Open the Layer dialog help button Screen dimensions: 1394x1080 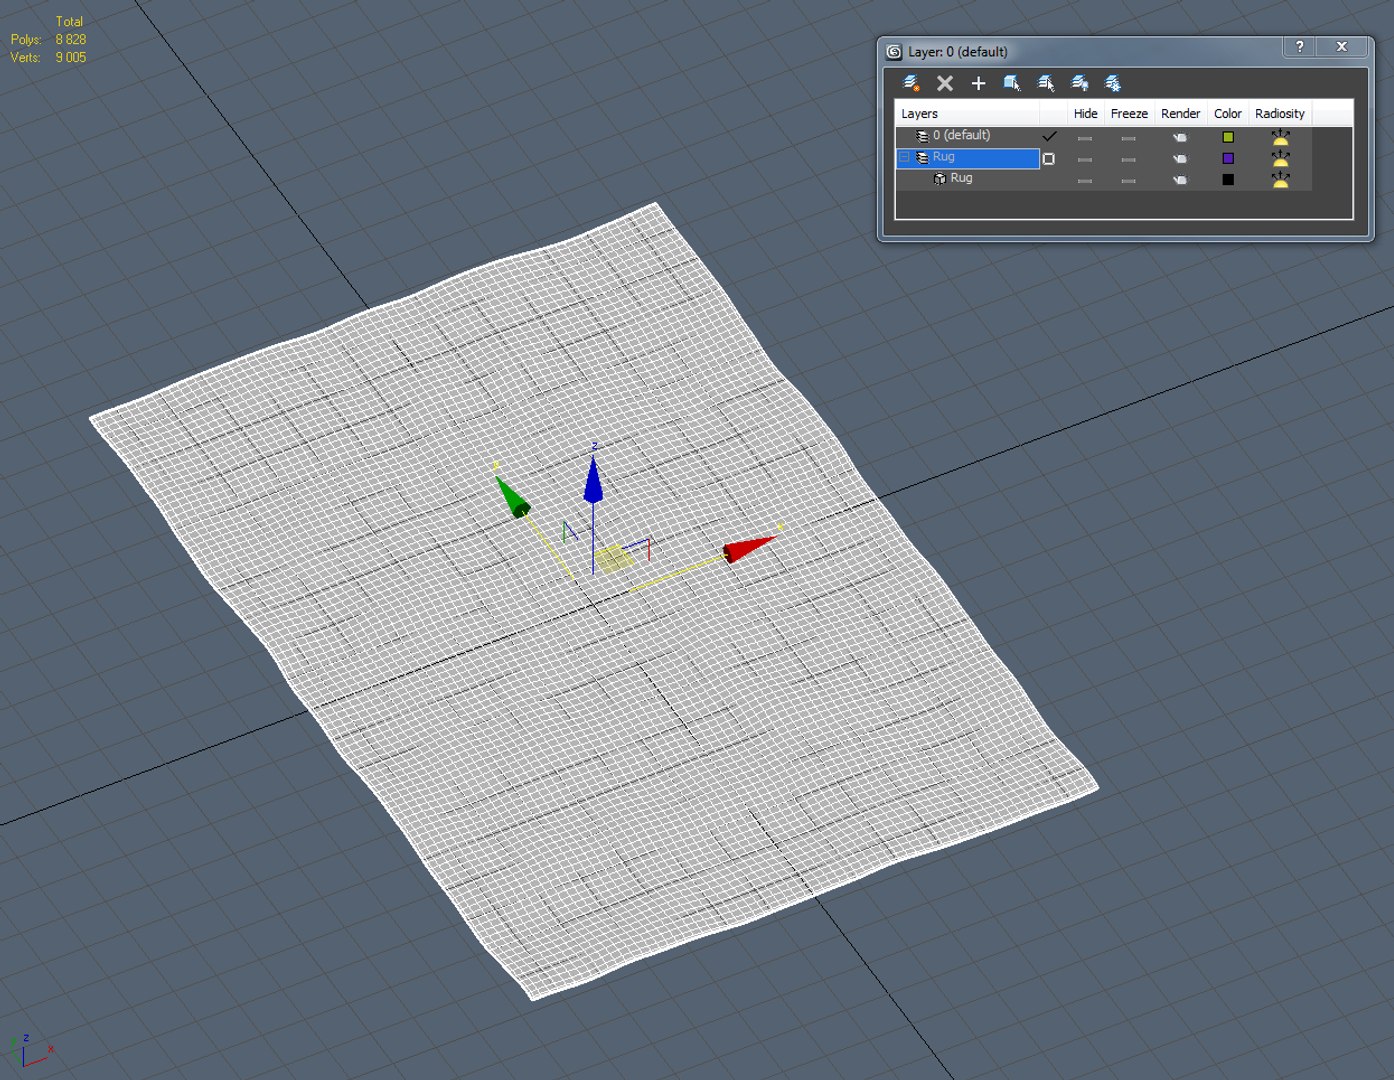(x=1299, y=47)
